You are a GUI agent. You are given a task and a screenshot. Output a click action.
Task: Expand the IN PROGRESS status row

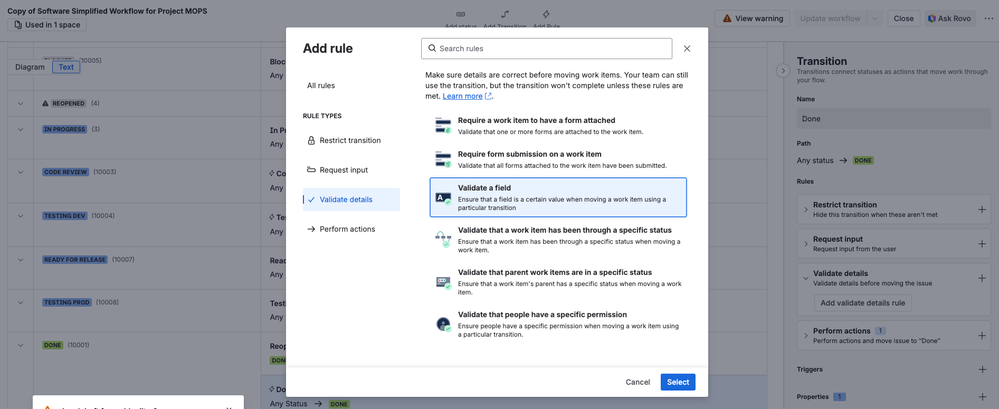(x=20, y=129)
